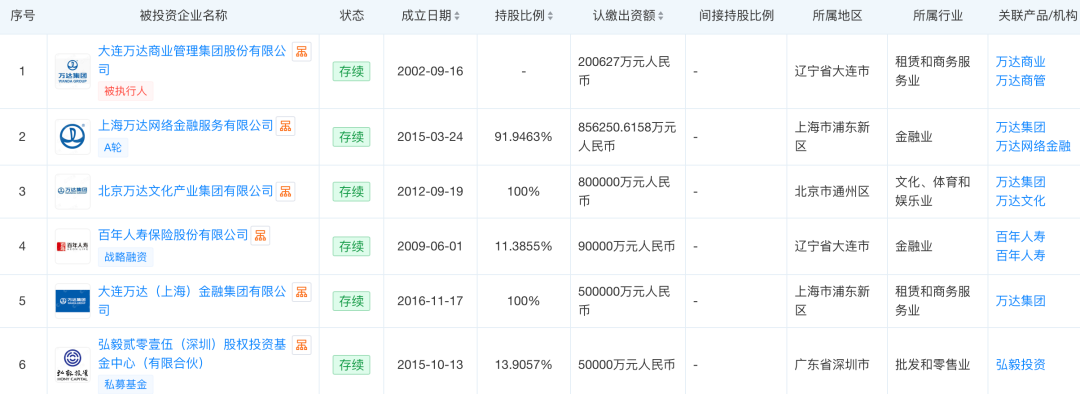Image resolution: width=1080 pixels, height=394 pixels.
Task: Sort by 认缴出资额 column
Action: 629,16
